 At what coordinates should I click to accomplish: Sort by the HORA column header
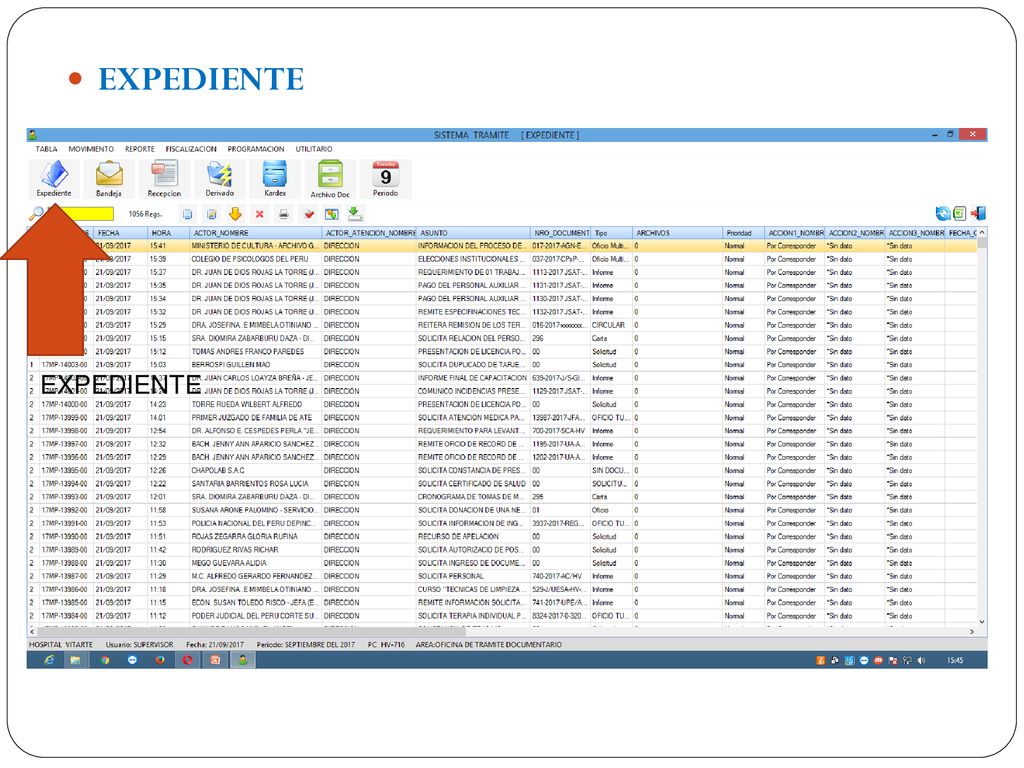(x=168, y=232)
